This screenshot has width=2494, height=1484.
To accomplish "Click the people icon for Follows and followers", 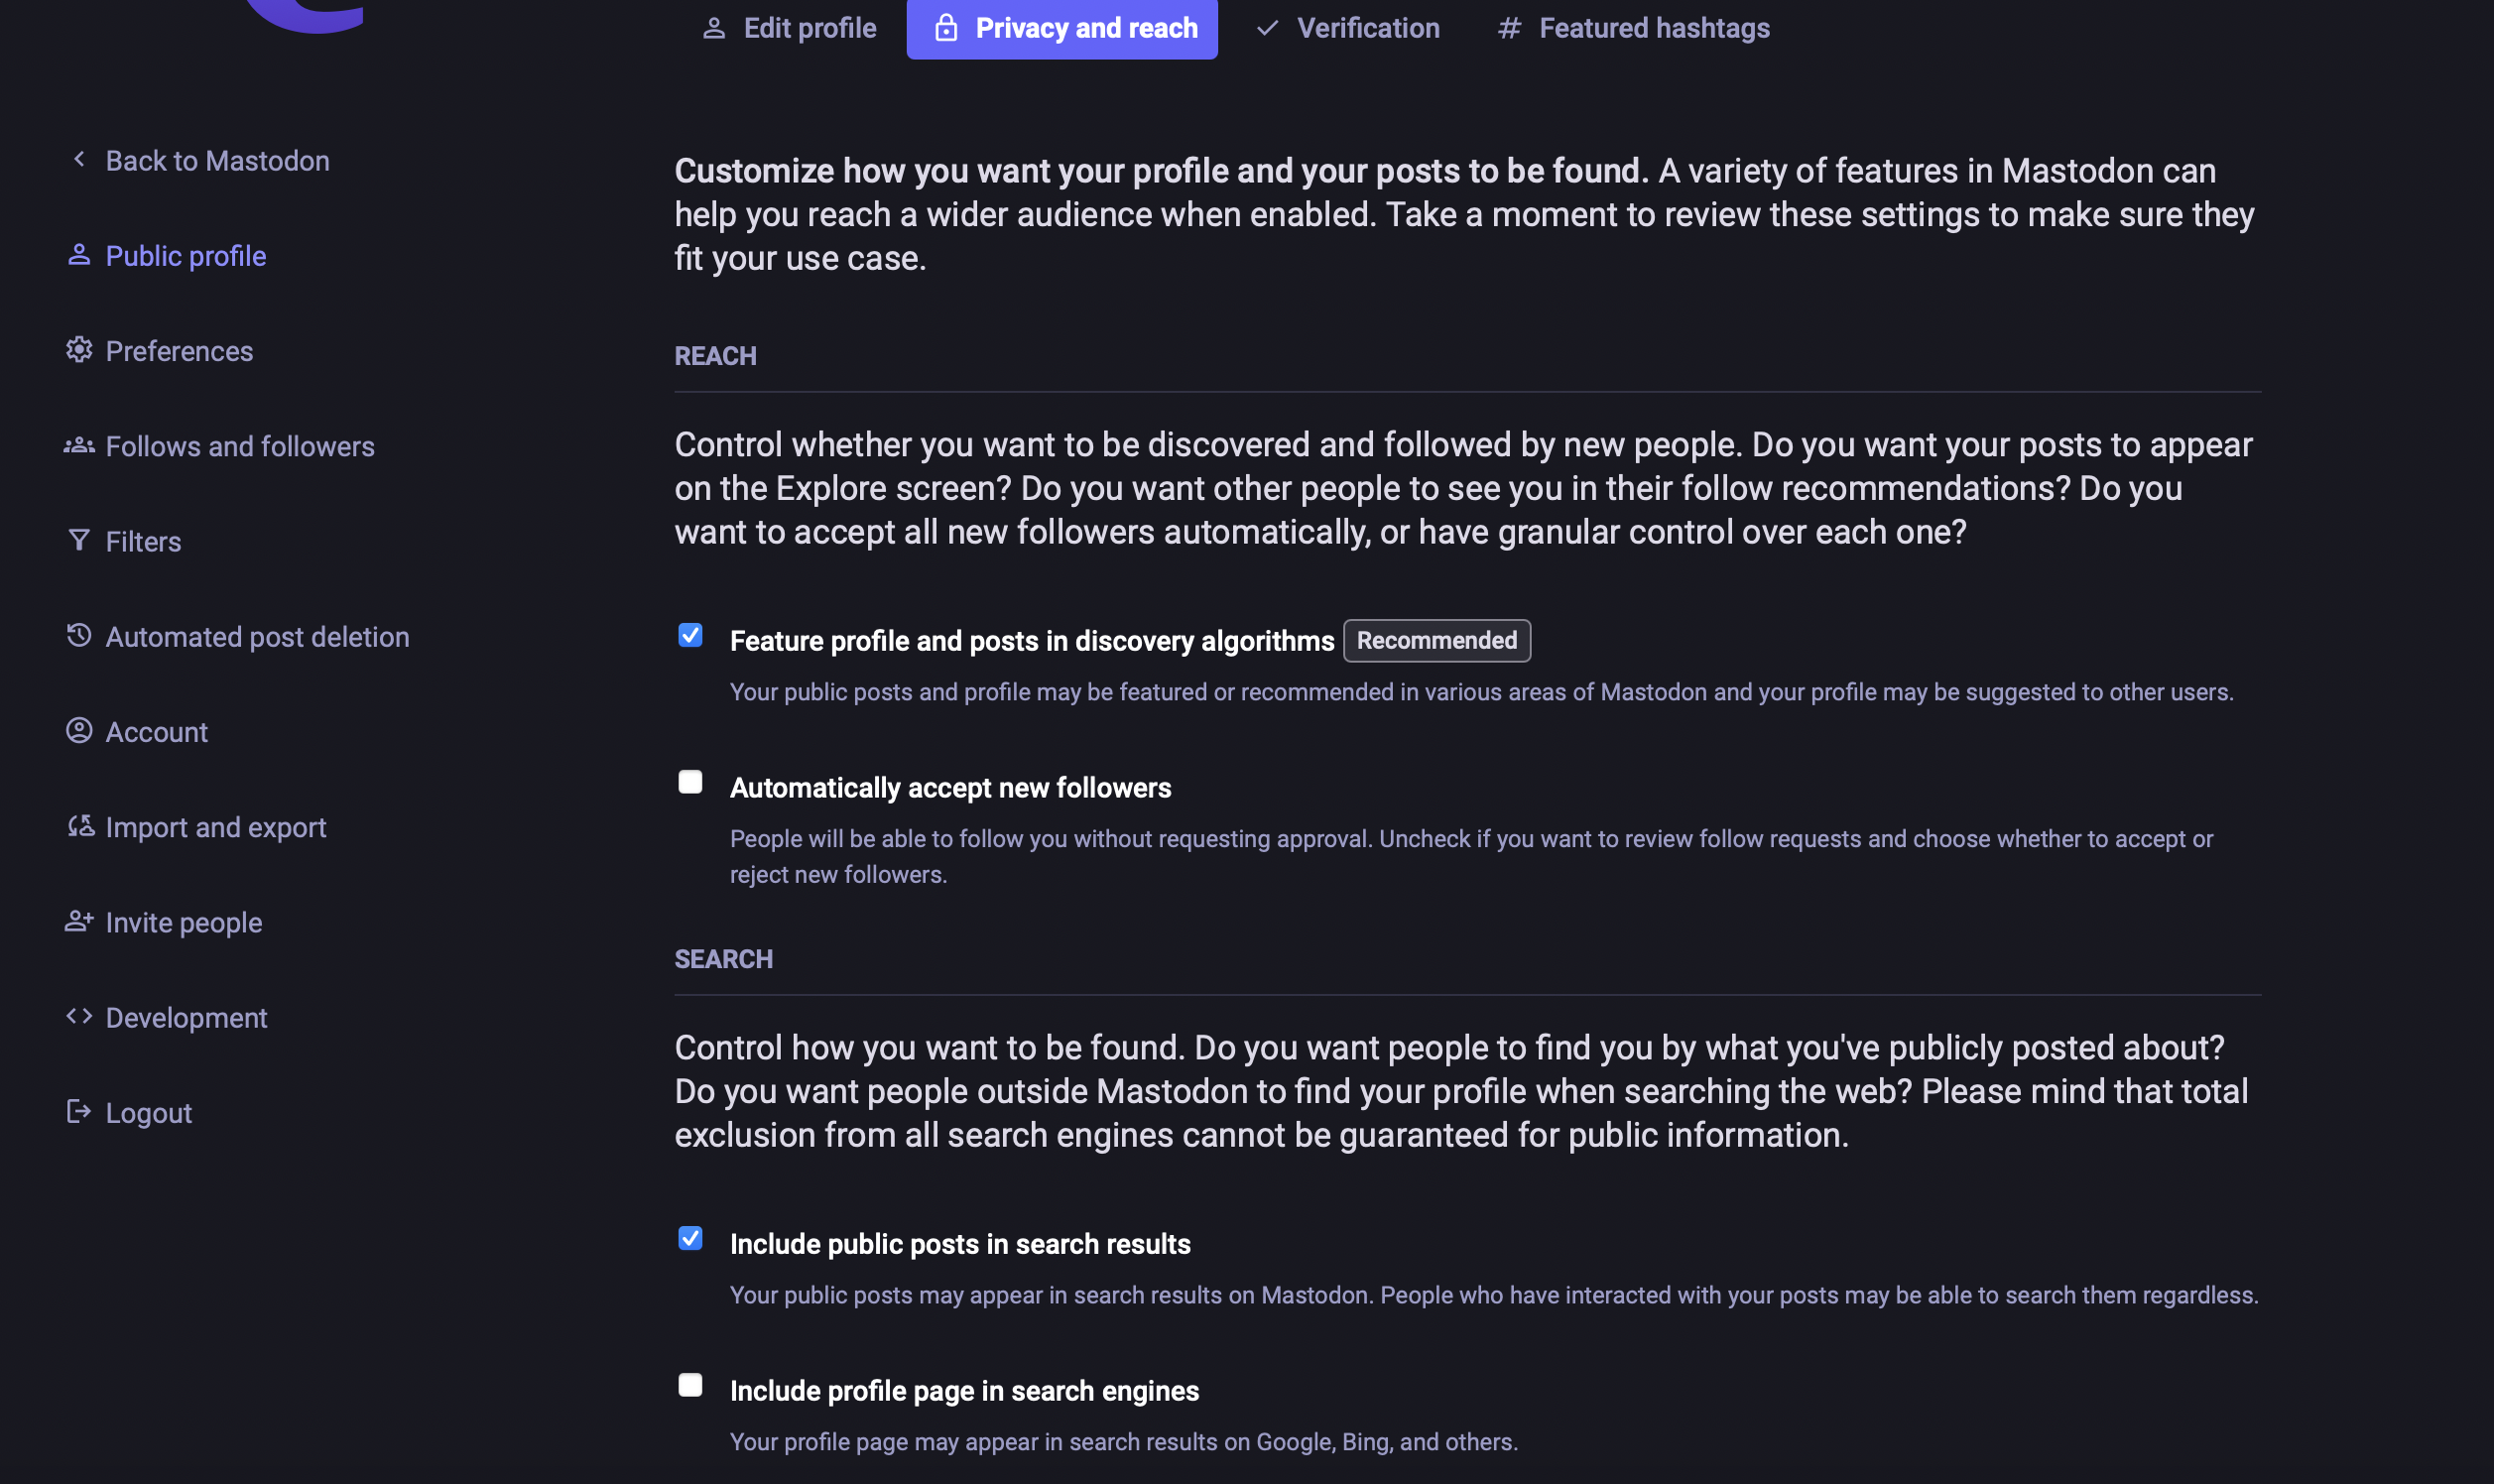I will click(x=79, y=446).
